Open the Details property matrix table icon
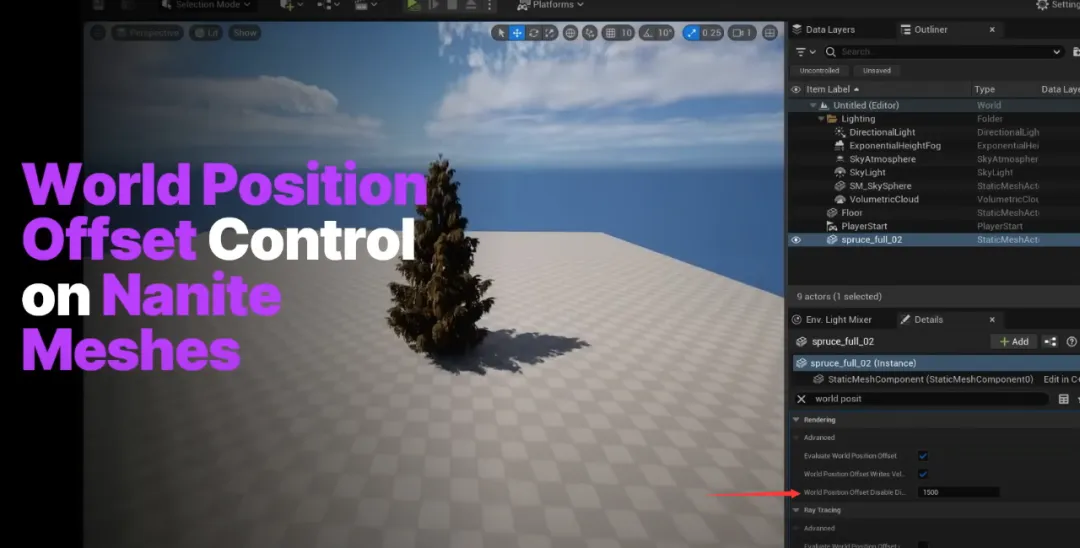The width and height of the screenshot is (1080, 548). pos(1063,399)
